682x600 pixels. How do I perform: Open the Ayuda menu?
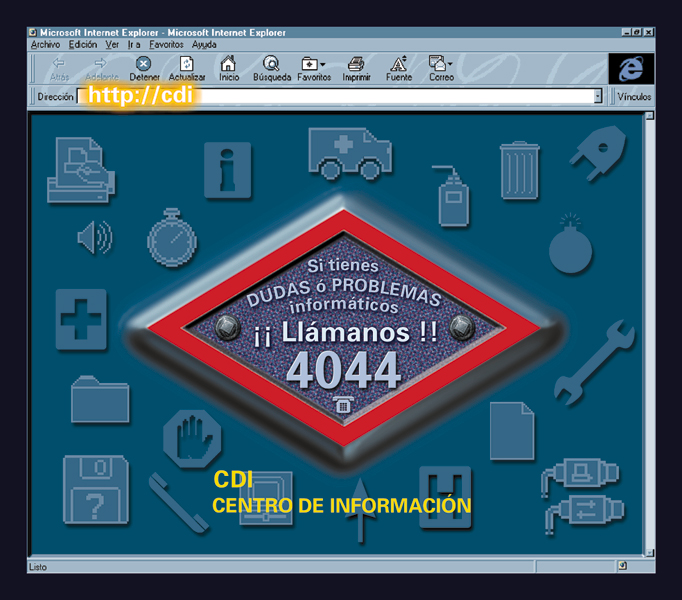(204, 45)
